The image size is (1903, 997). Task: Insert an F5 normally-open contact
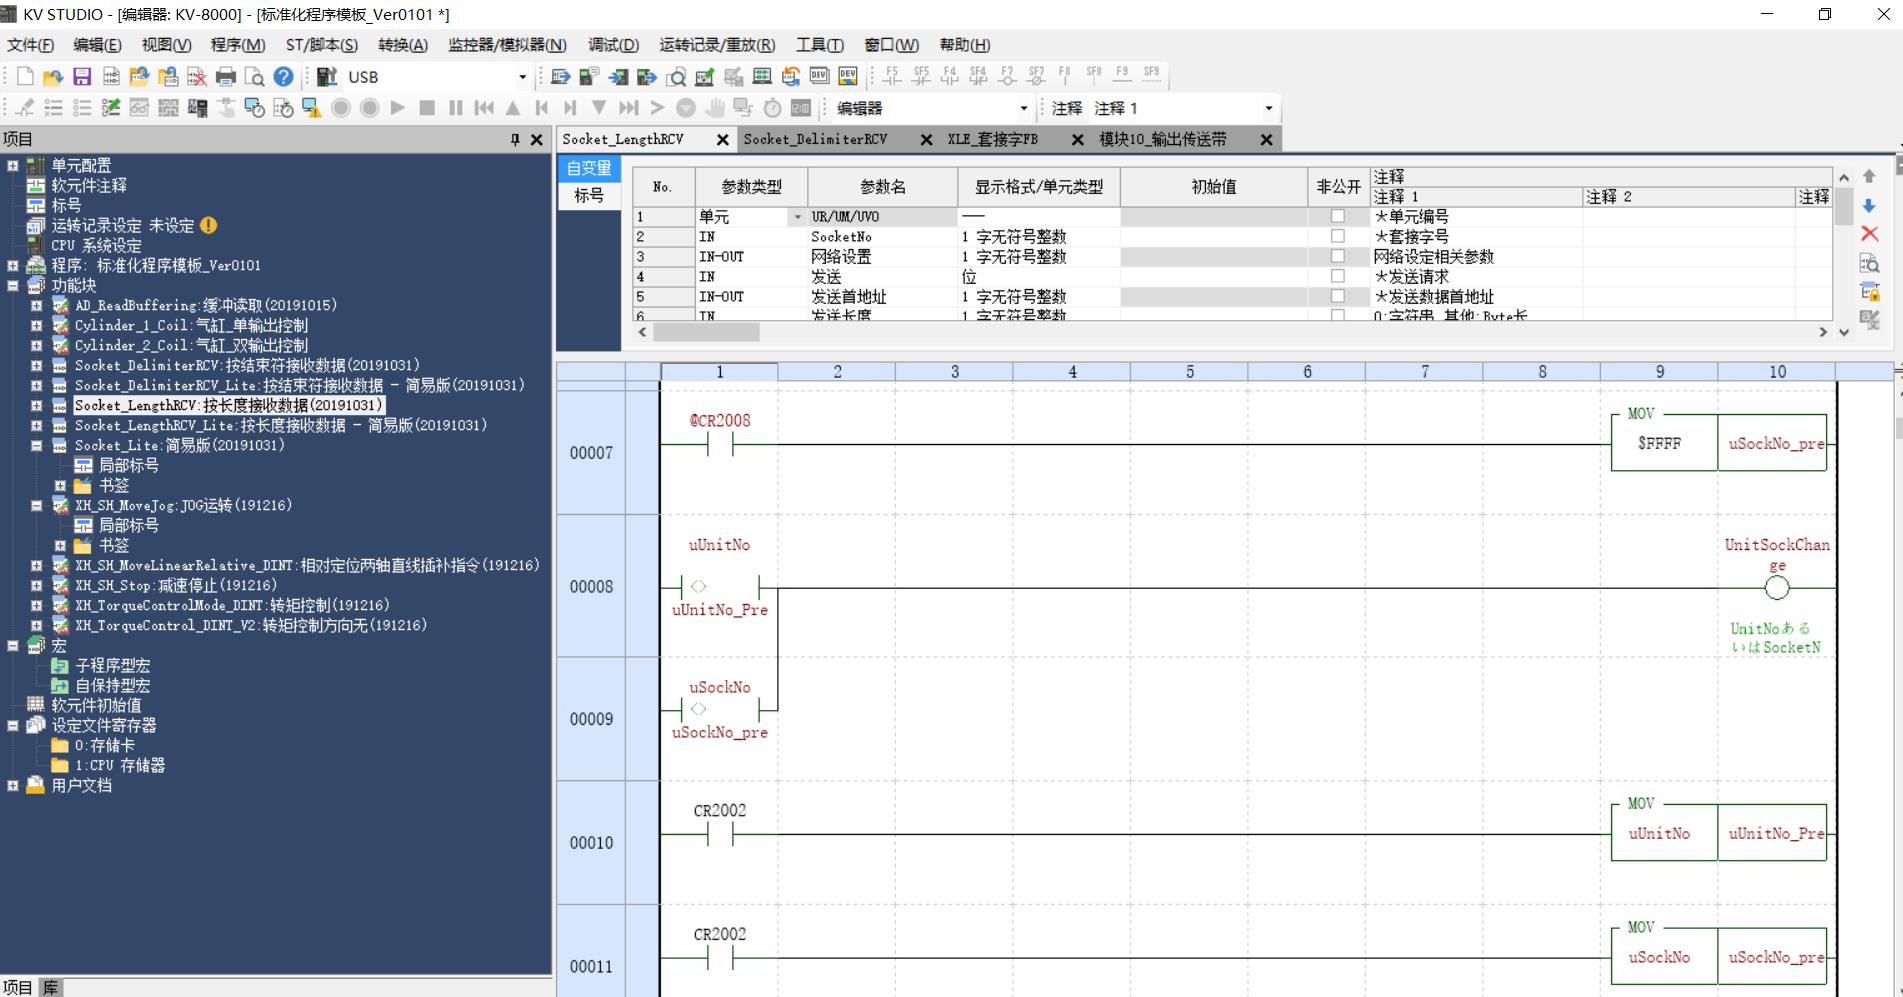(892, 76)
